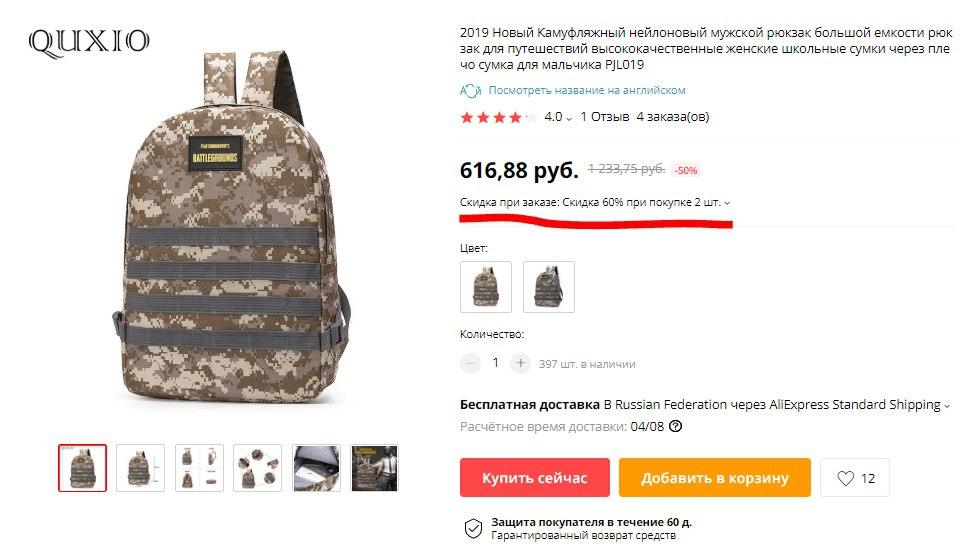This screenshot has width=970, height=560.
Task: Select the second dark camouflage color option
Action: click(549, 286)
